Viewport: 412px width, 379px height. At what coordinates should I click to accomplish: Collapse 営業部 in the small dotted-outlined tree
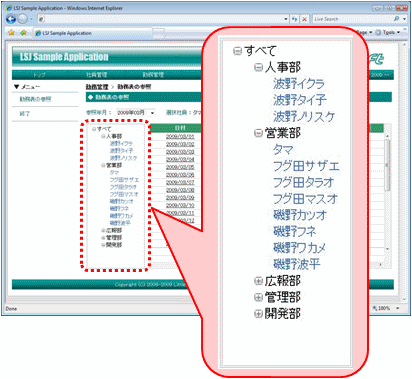click(103, 165)
